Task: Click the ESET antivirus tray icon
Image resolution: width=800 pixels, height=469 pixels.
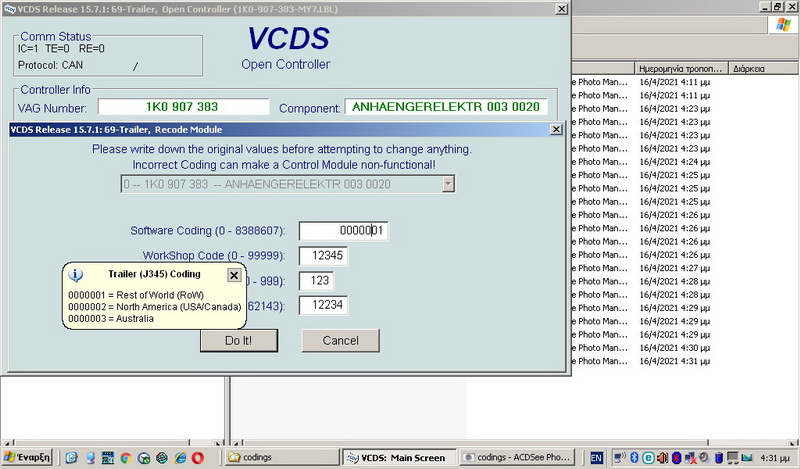Action: (x=648, y=457)
